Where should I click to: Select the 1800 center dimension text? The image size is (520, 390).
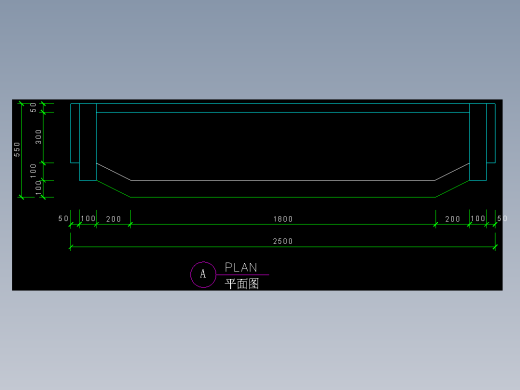[x=283, y=219]
